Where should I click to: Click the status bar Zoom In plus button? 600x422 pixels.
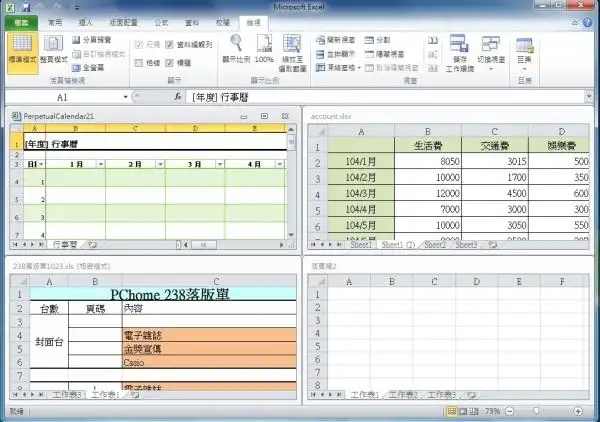click(578, 411)
